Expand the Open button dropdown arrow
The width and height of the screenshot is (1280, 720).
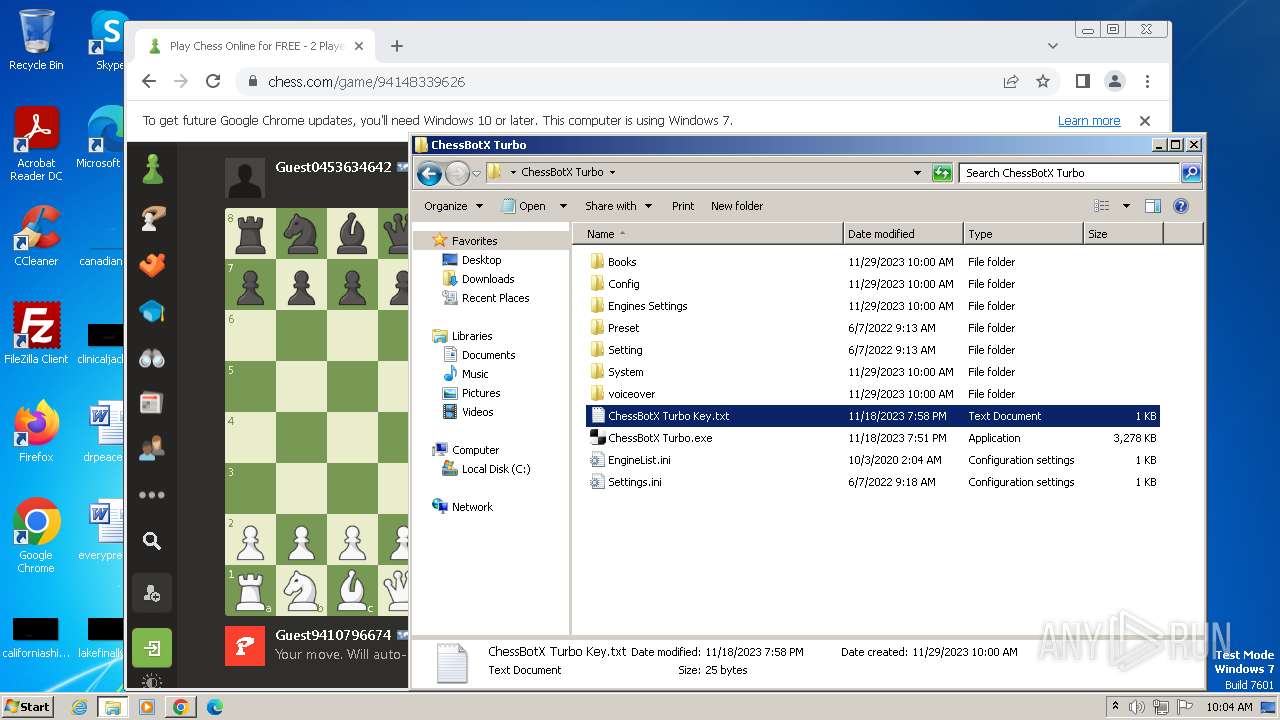[x=563, y=206]
